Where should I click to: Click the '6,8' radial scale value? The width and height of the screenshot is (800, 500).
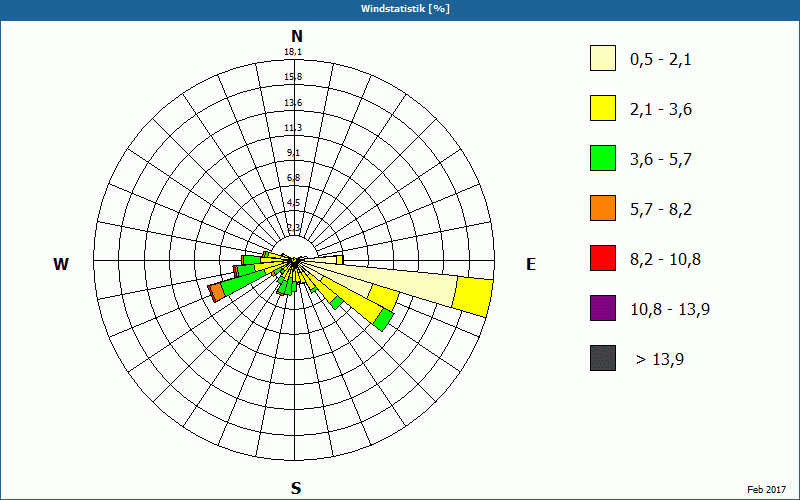[x=293, y=178]
